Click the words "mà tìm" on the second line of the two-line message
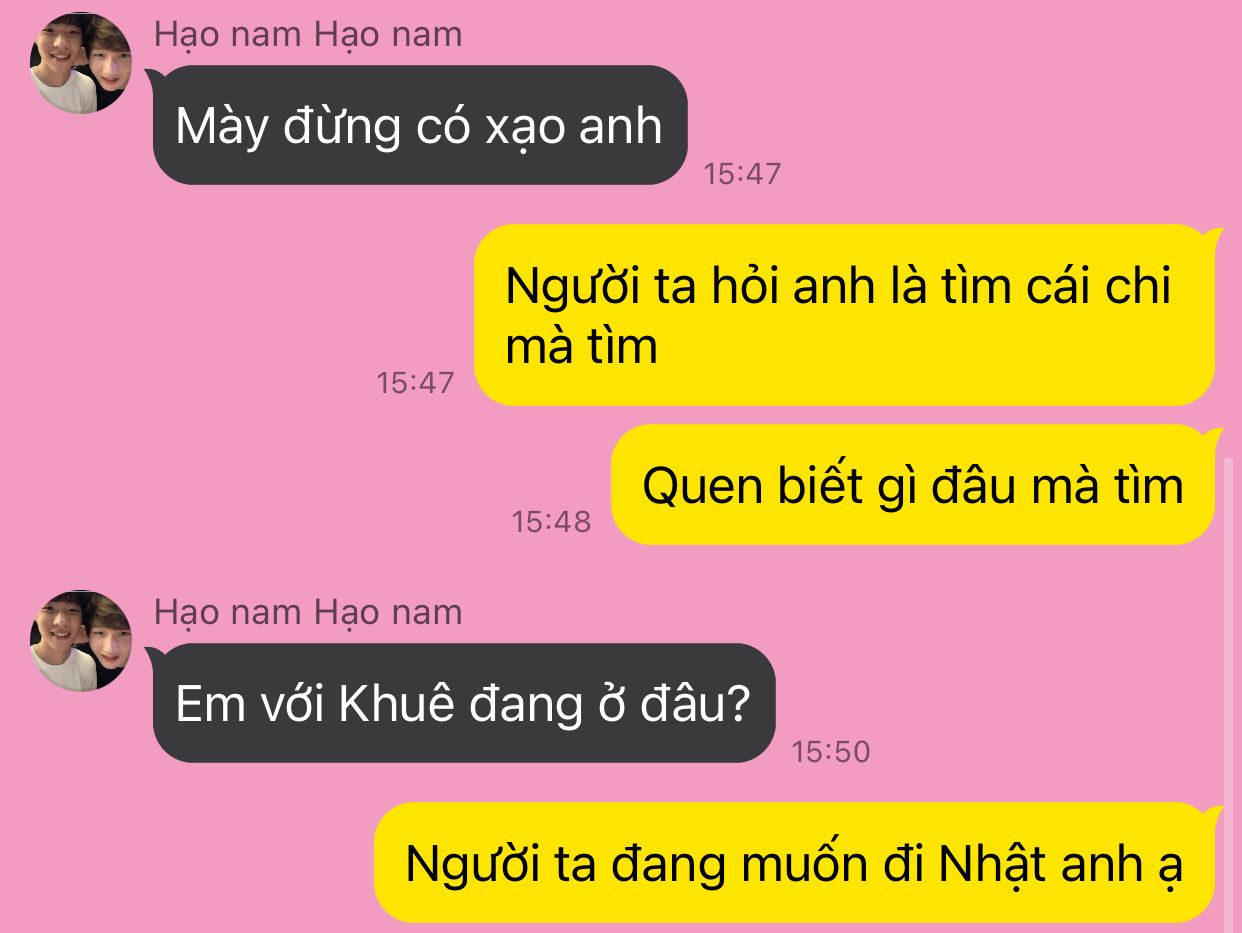 point(582,347)
